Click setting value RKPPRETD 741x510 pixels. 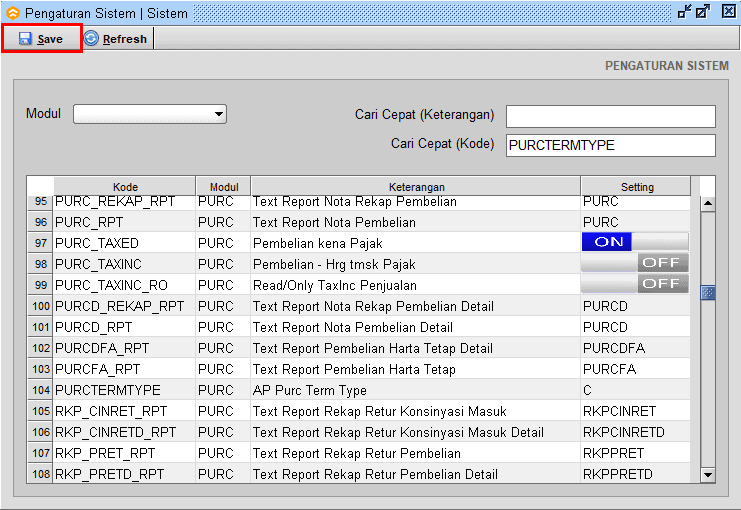(618, 474)
